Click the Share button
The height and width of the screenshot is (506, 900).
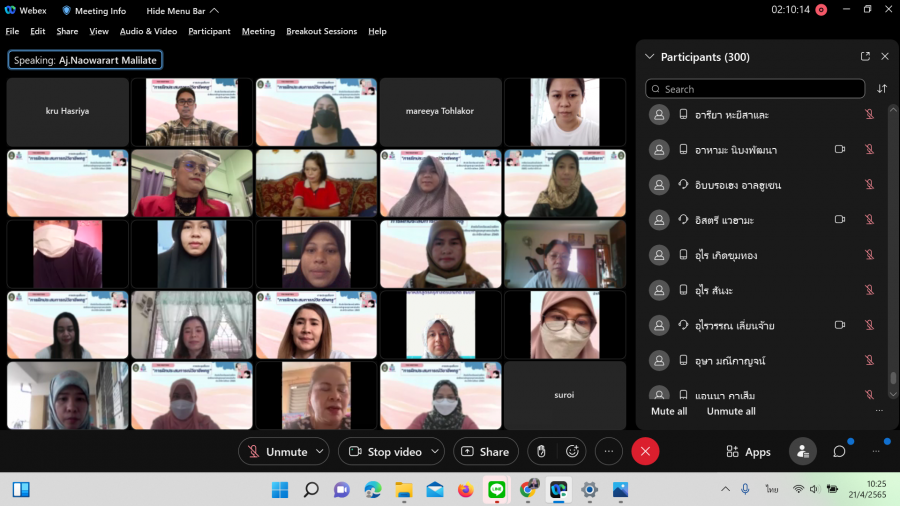486,452
